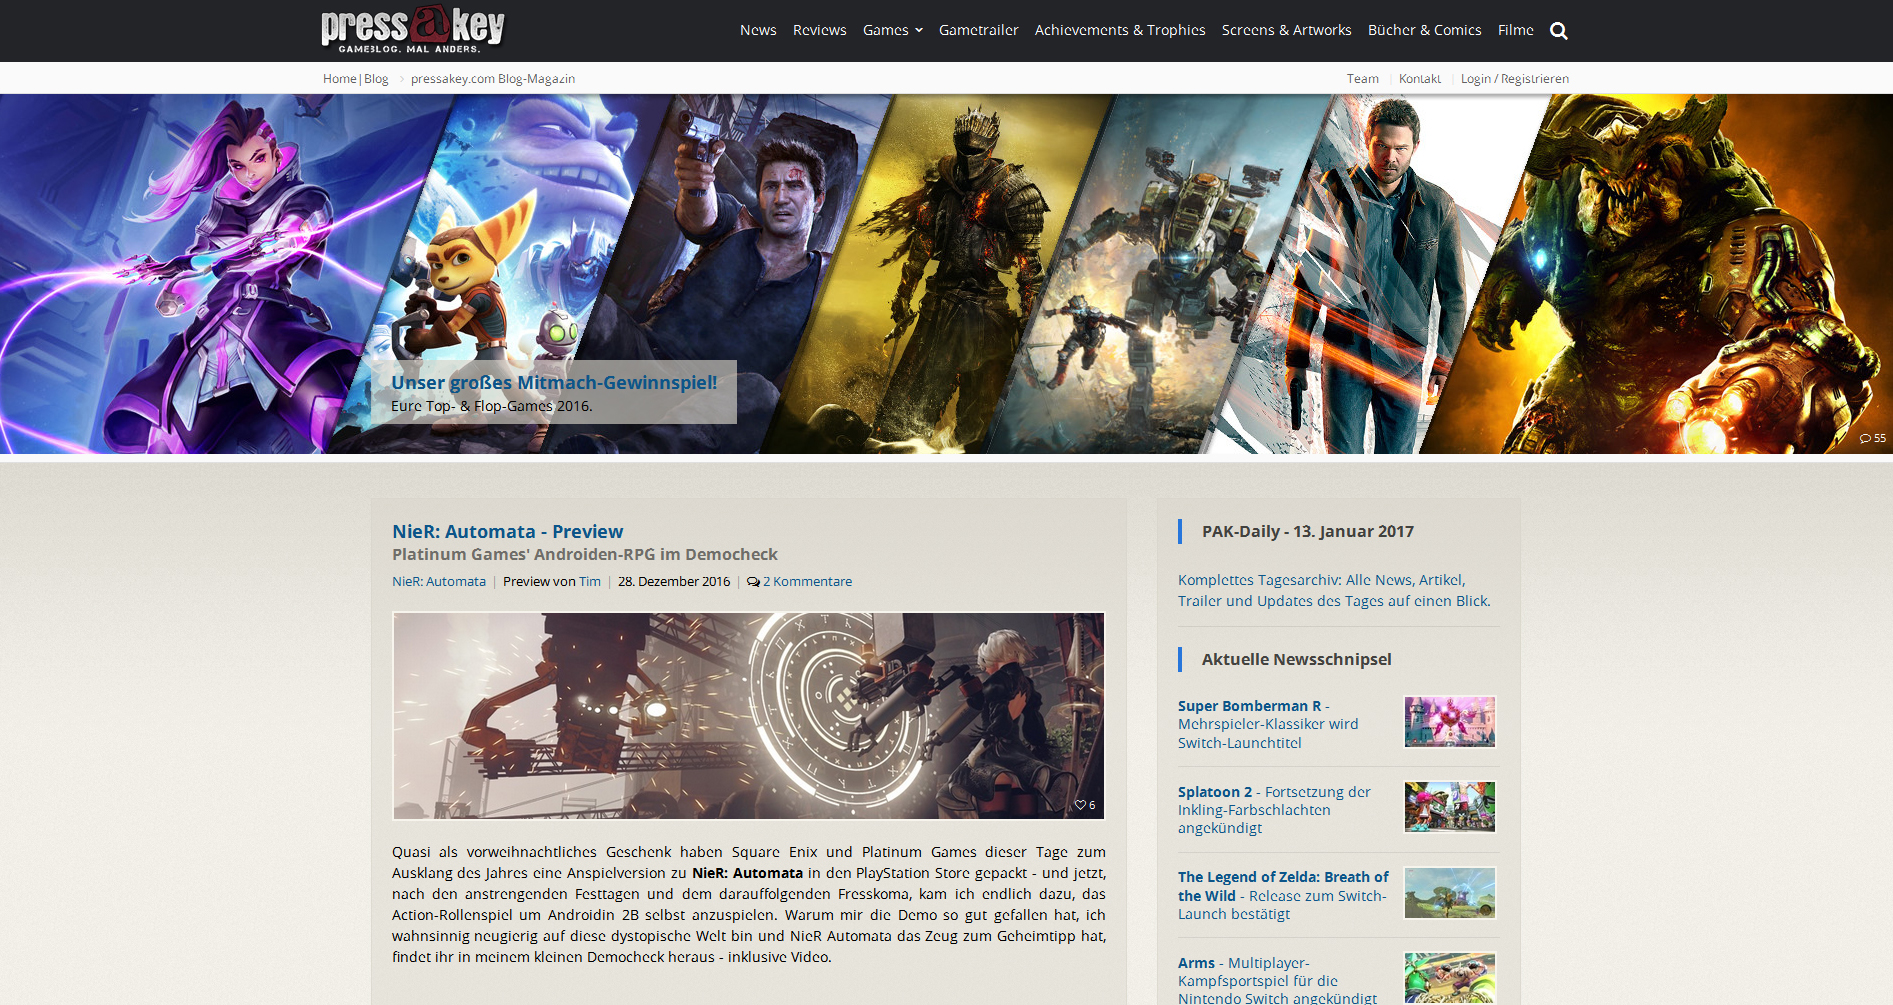The width and height of the screenshot is (1893, 1005).
Task: Open the Komplettes Tagesarchiv link
Action: point(1334,591)
